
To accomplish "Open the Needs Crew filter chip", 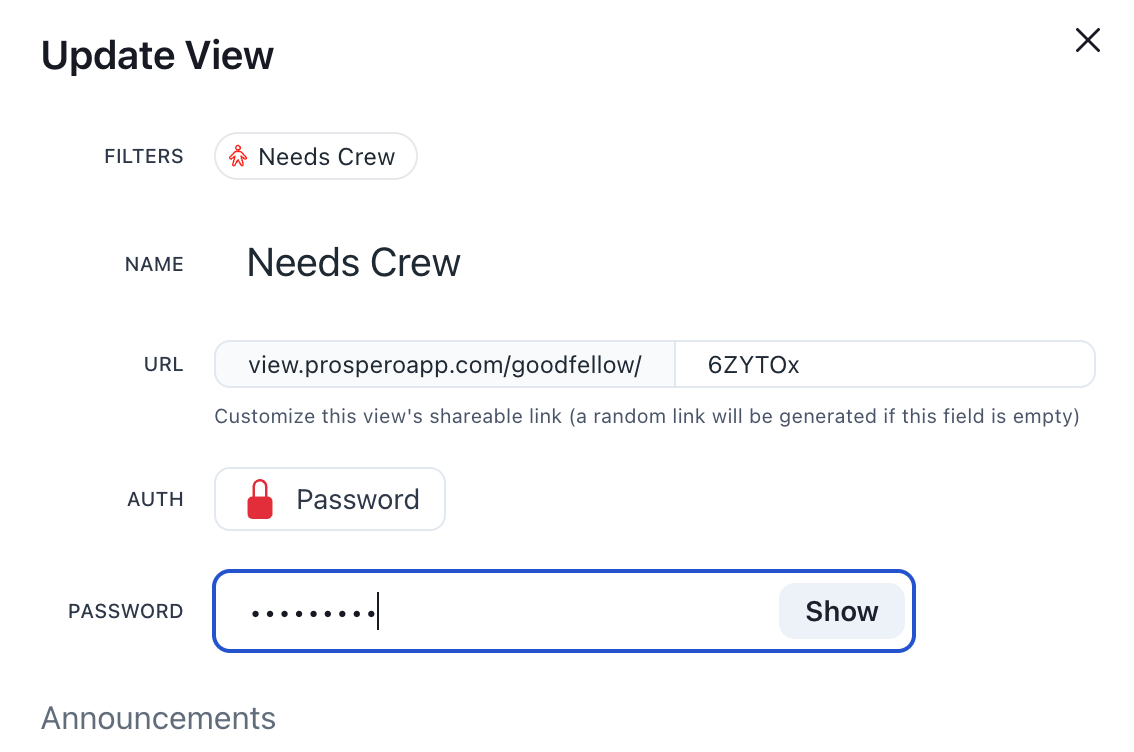I will (315, 156).
